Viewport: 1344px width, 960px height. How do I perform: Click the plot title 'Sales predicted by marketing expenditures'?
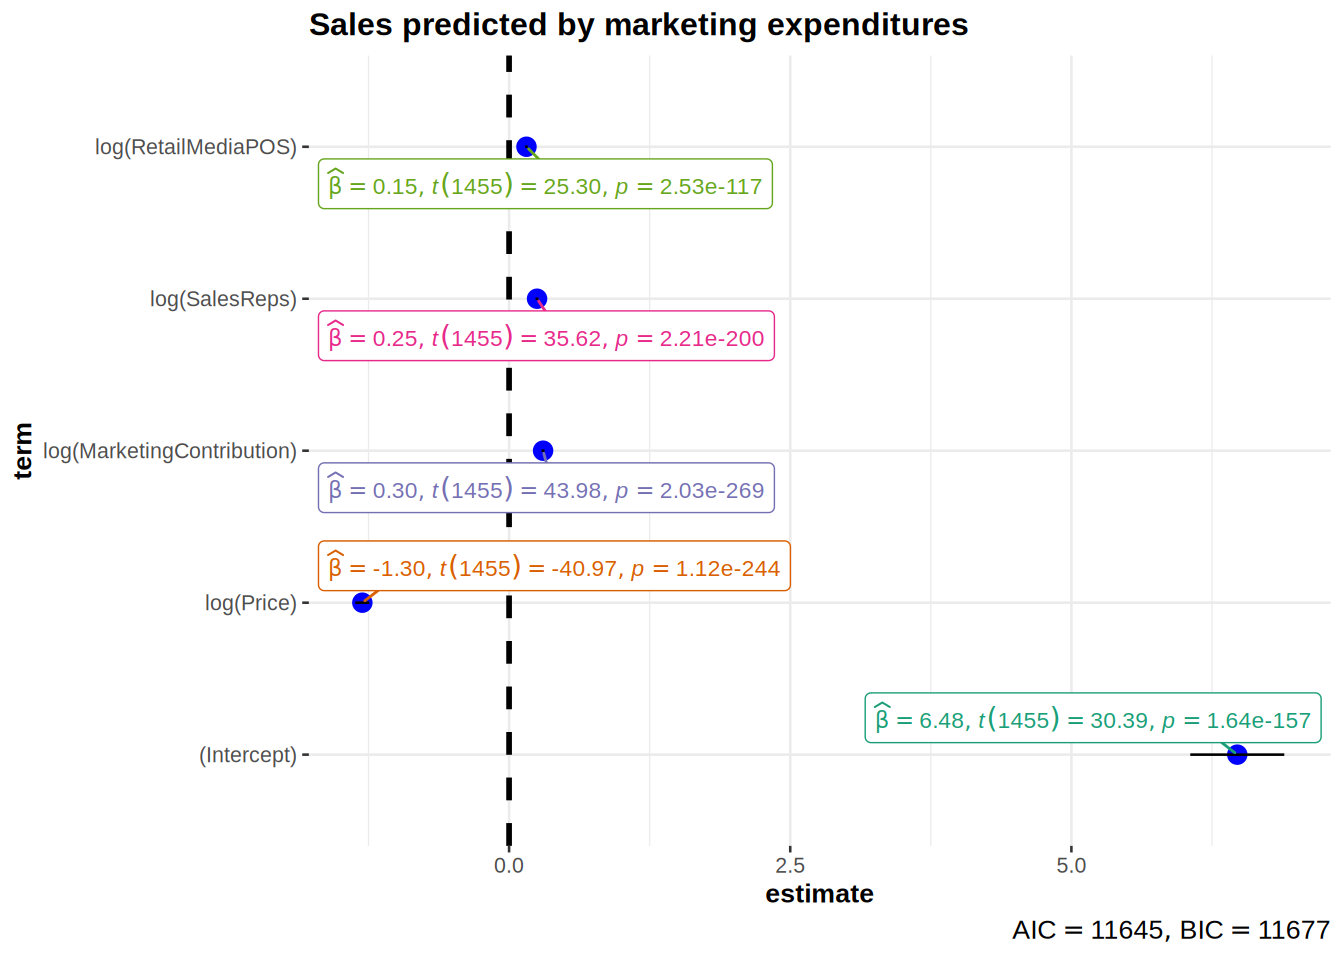638,24
